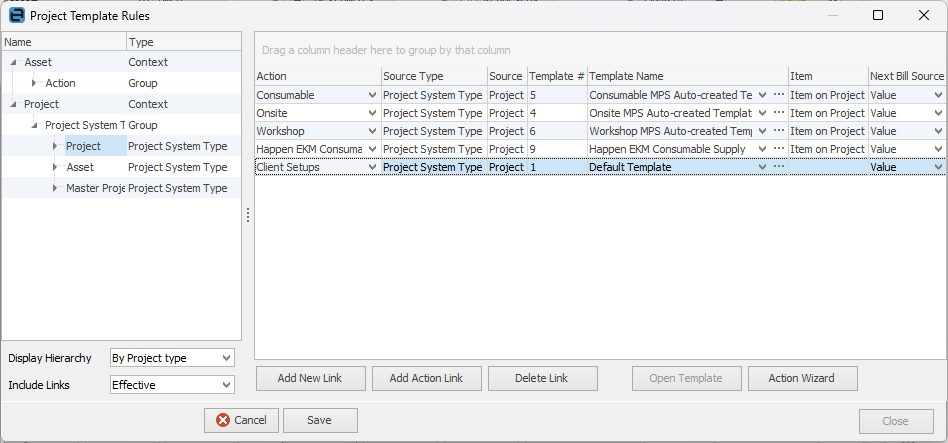
Task: Open Template Name dropdown for Workshop MPS
Action: [x=762, y=131]
